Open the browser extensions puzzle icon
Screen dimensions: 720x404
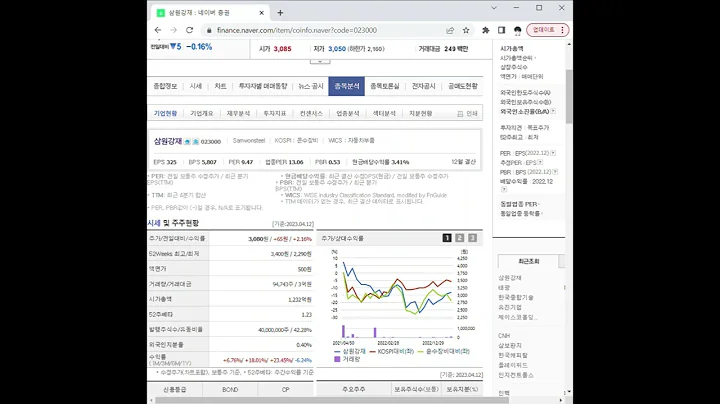[485, 30]
